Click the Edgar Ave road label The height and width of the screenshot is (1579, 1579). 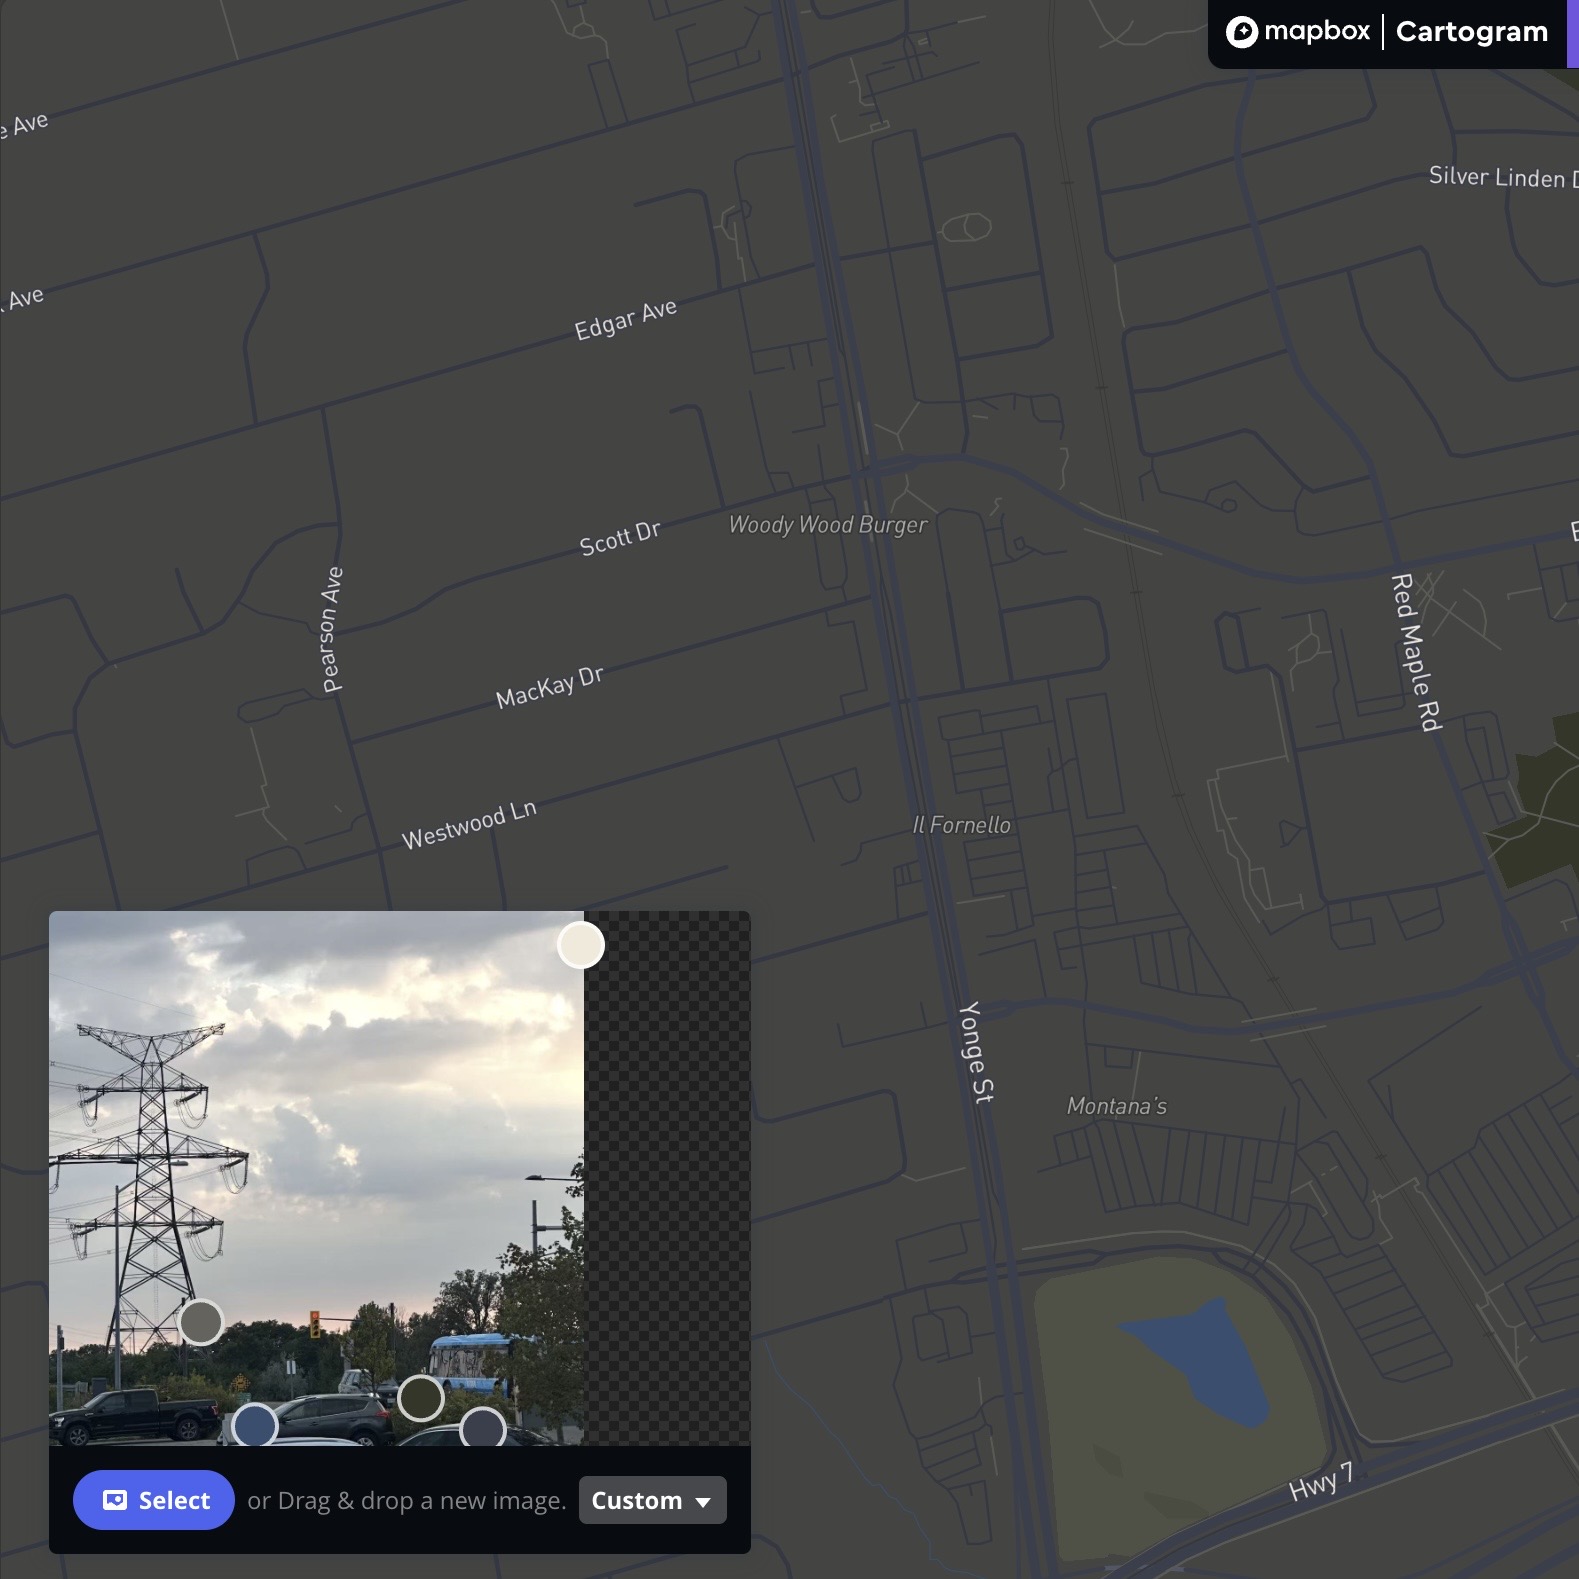[x=626, y=319]
